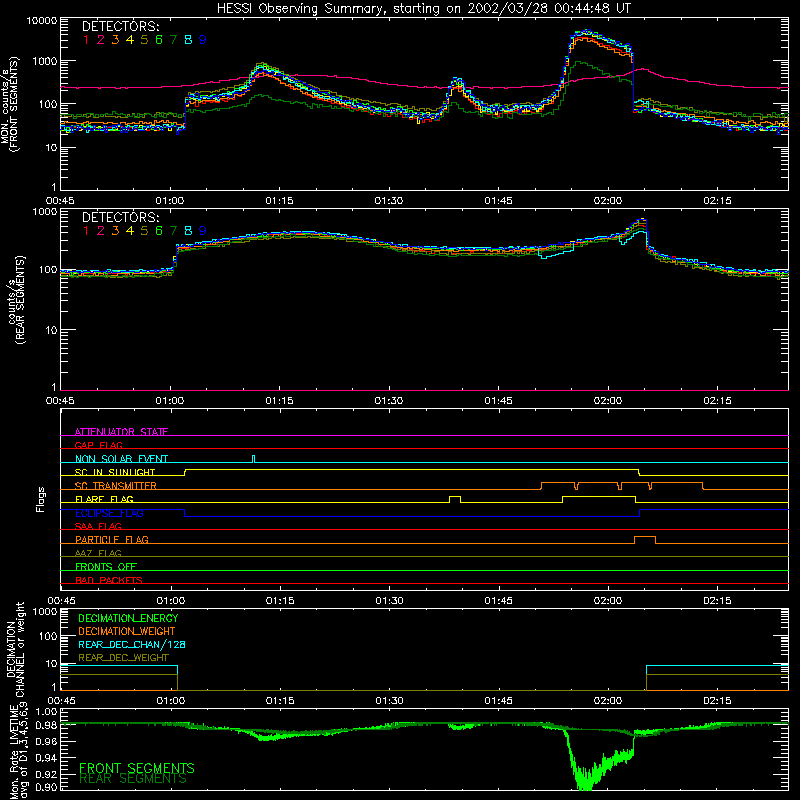Click the DECIMATION_WEIGHT legend entry
Viewport: 800px width, 800px height.
pos(127,631)
